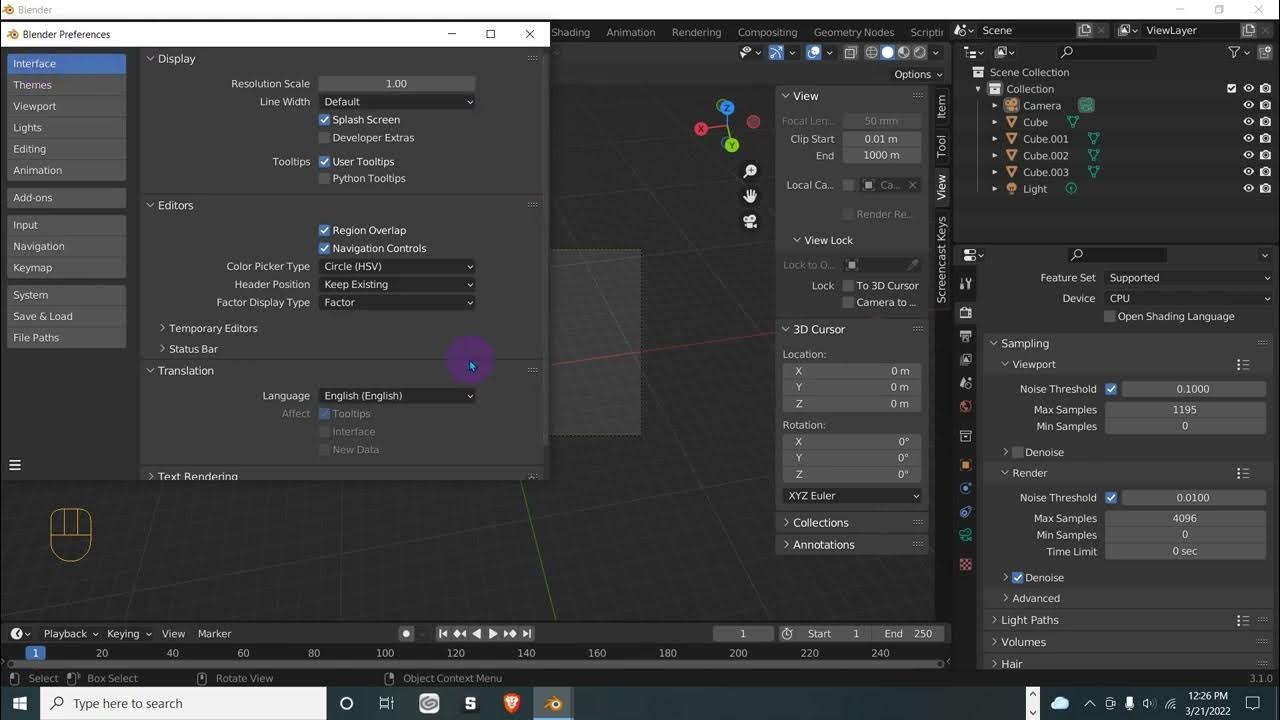Open the Tool properties tab icon

coord(965,284)
